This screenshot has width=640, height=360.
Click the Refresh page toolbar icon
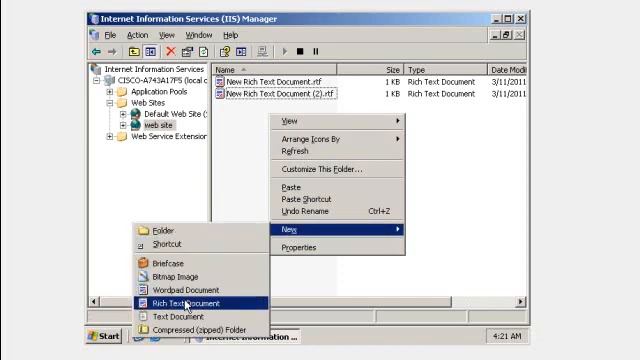tap(203, 52)
